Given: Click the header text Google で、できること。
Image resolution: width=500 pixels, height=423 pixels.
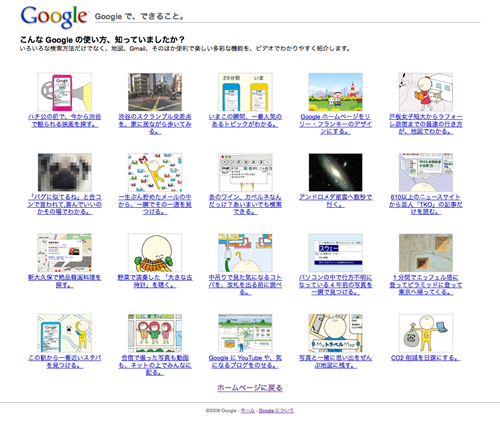Looking at the screenshot, I should click(139, 16).
